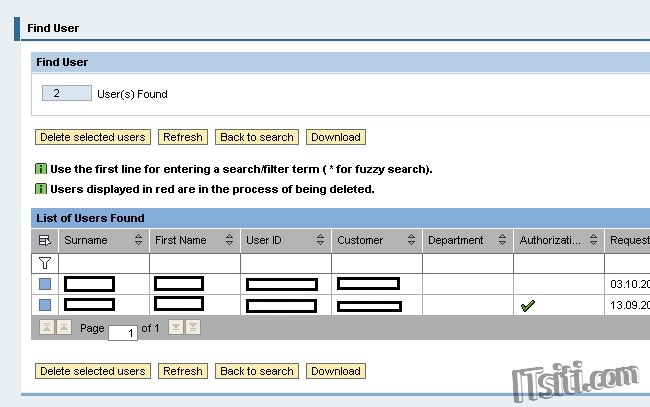The height and width of the screenshot is (407, 650).
Task: Click the table settings icon in header
Action: [x=44, y=241]
